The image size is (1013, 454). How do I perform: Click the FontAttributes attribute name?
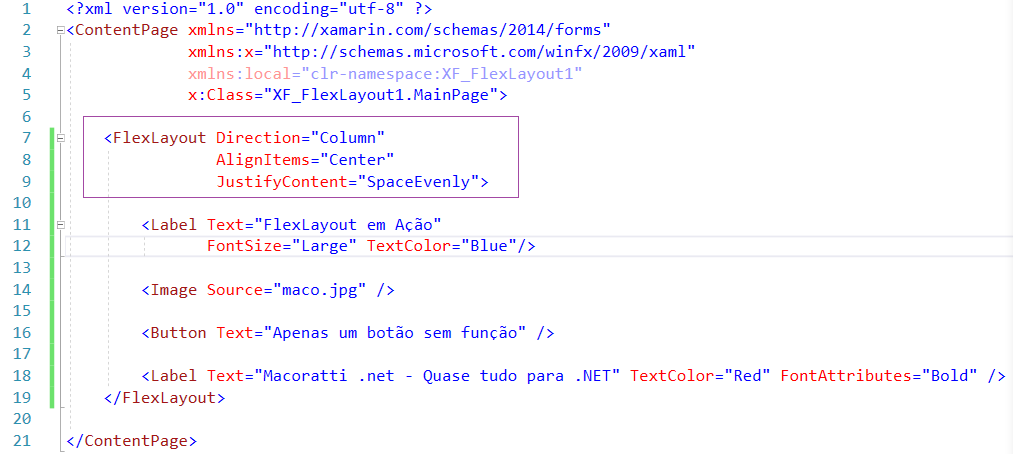pos(846,376)
